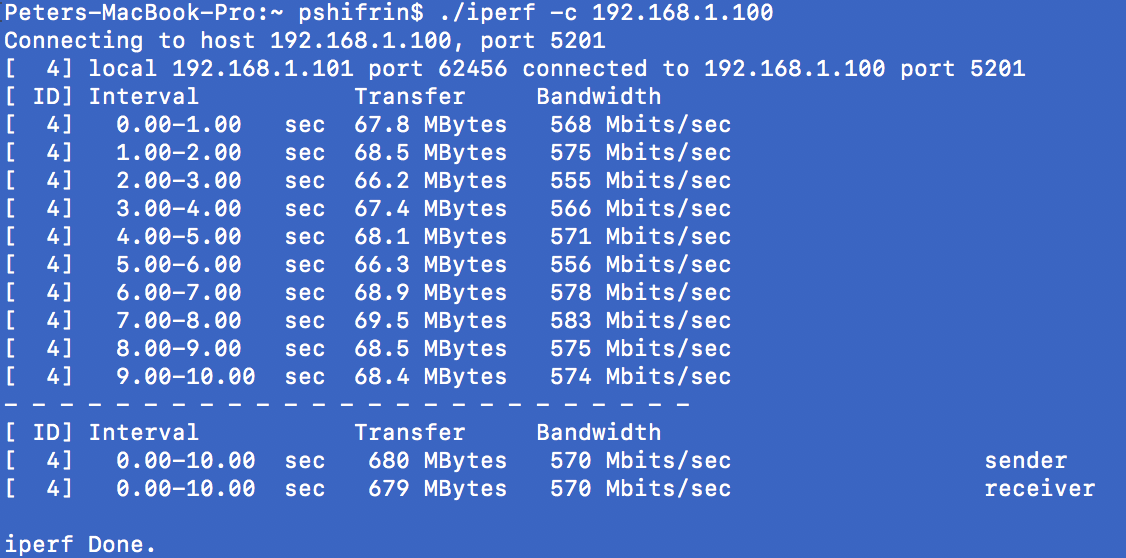1126x558 pixels.
Task: Click the first Transfer column header
Action: pyautogui.click(x=410, y=96)
